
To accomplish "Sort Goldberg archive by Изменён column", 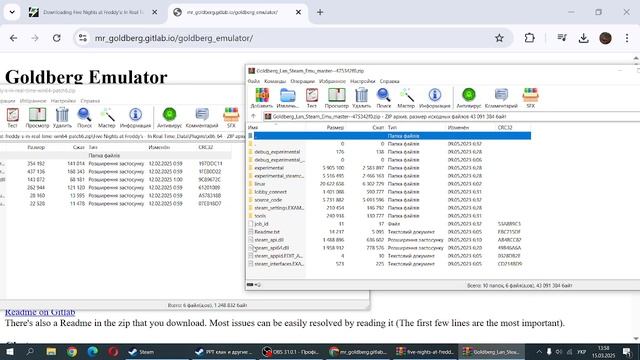I will (x=458, y=128).
